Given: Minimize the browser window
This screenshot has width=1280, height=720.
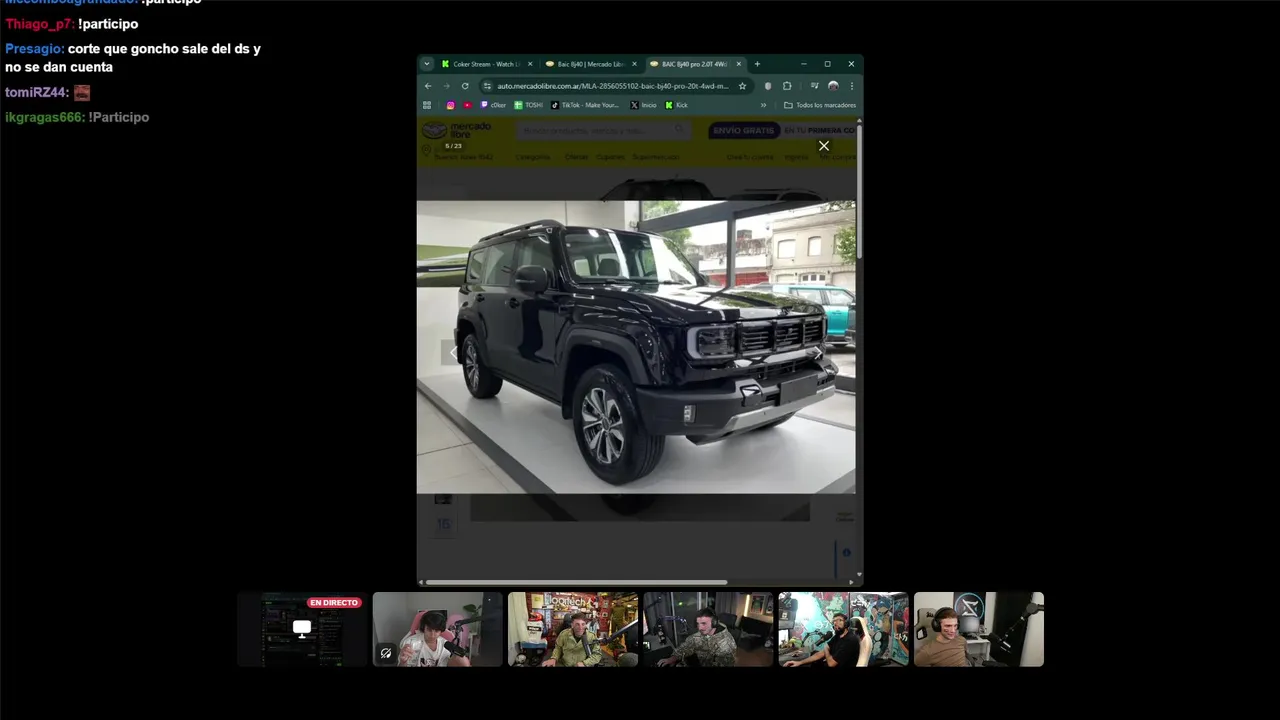Looking at the screenshot, I should click(x=804, y=64).
